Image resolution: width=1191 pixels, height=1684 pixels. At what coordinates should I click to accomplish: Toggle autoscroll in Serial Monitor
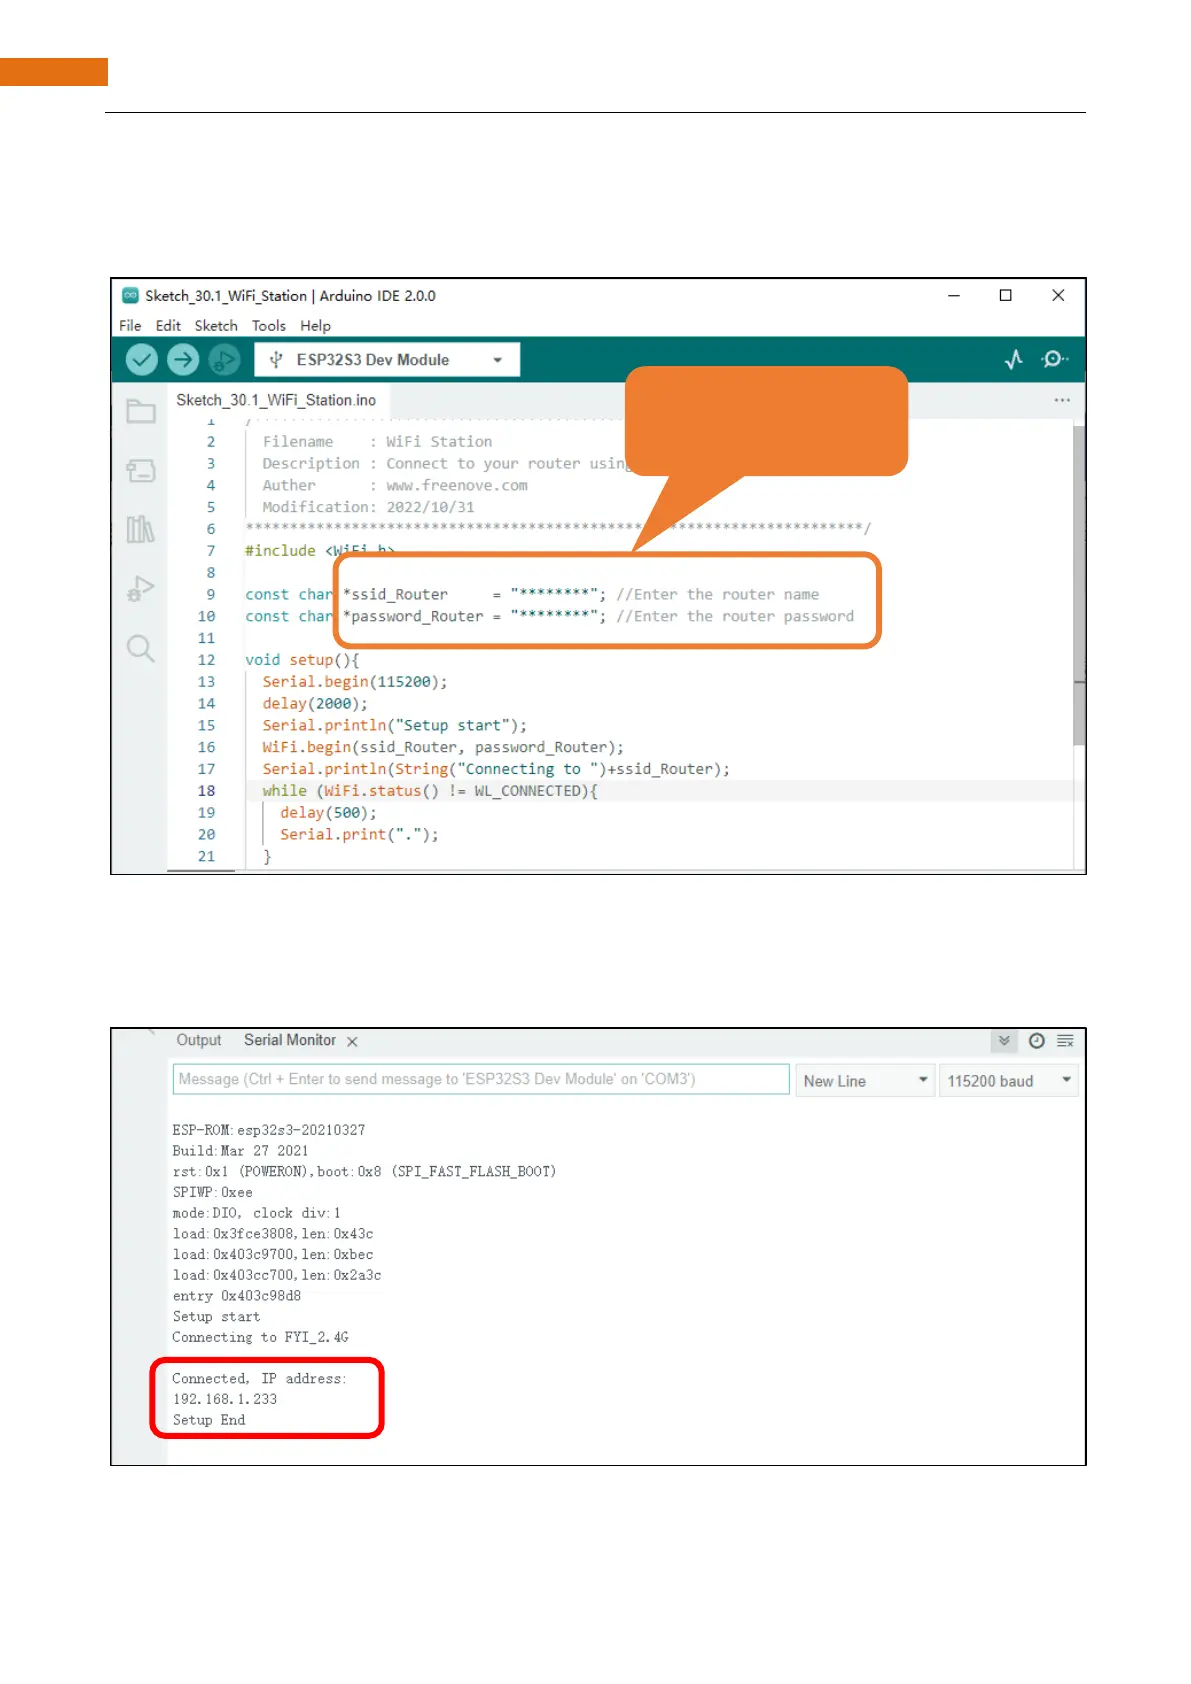click(x=1004, y=1041)
